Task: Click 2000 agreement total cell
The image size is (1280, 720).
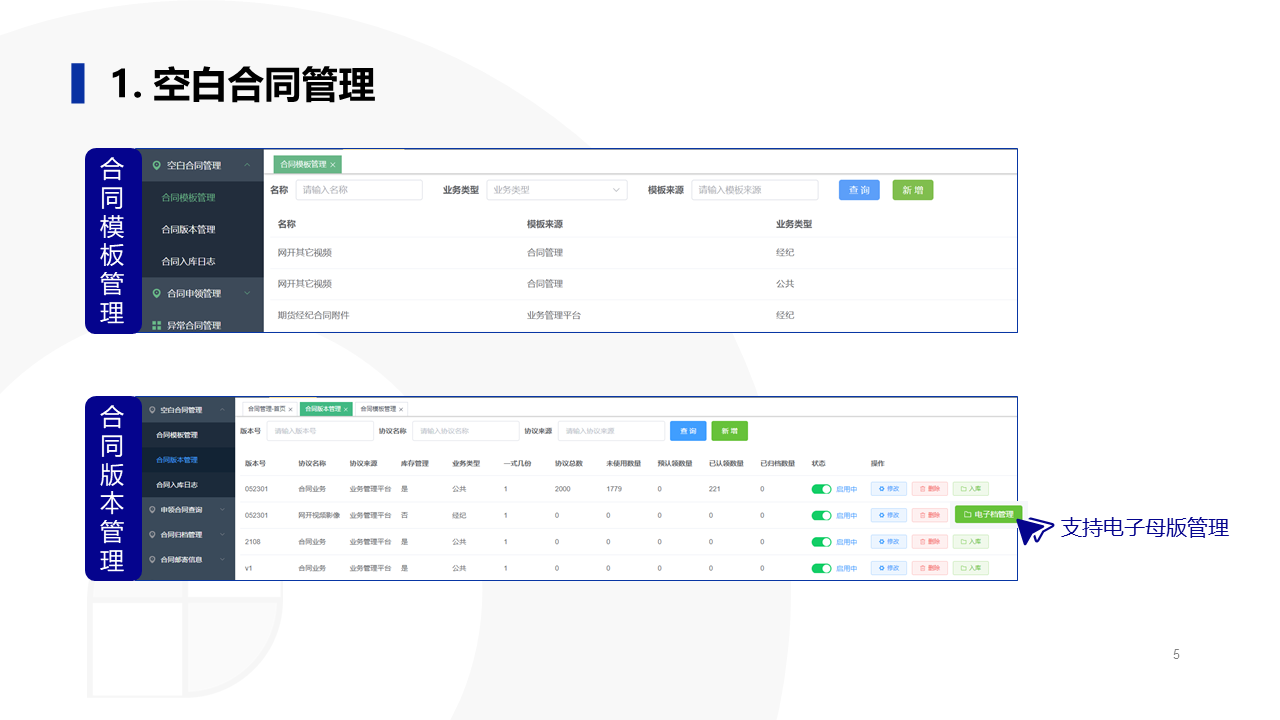Action: 563,489
